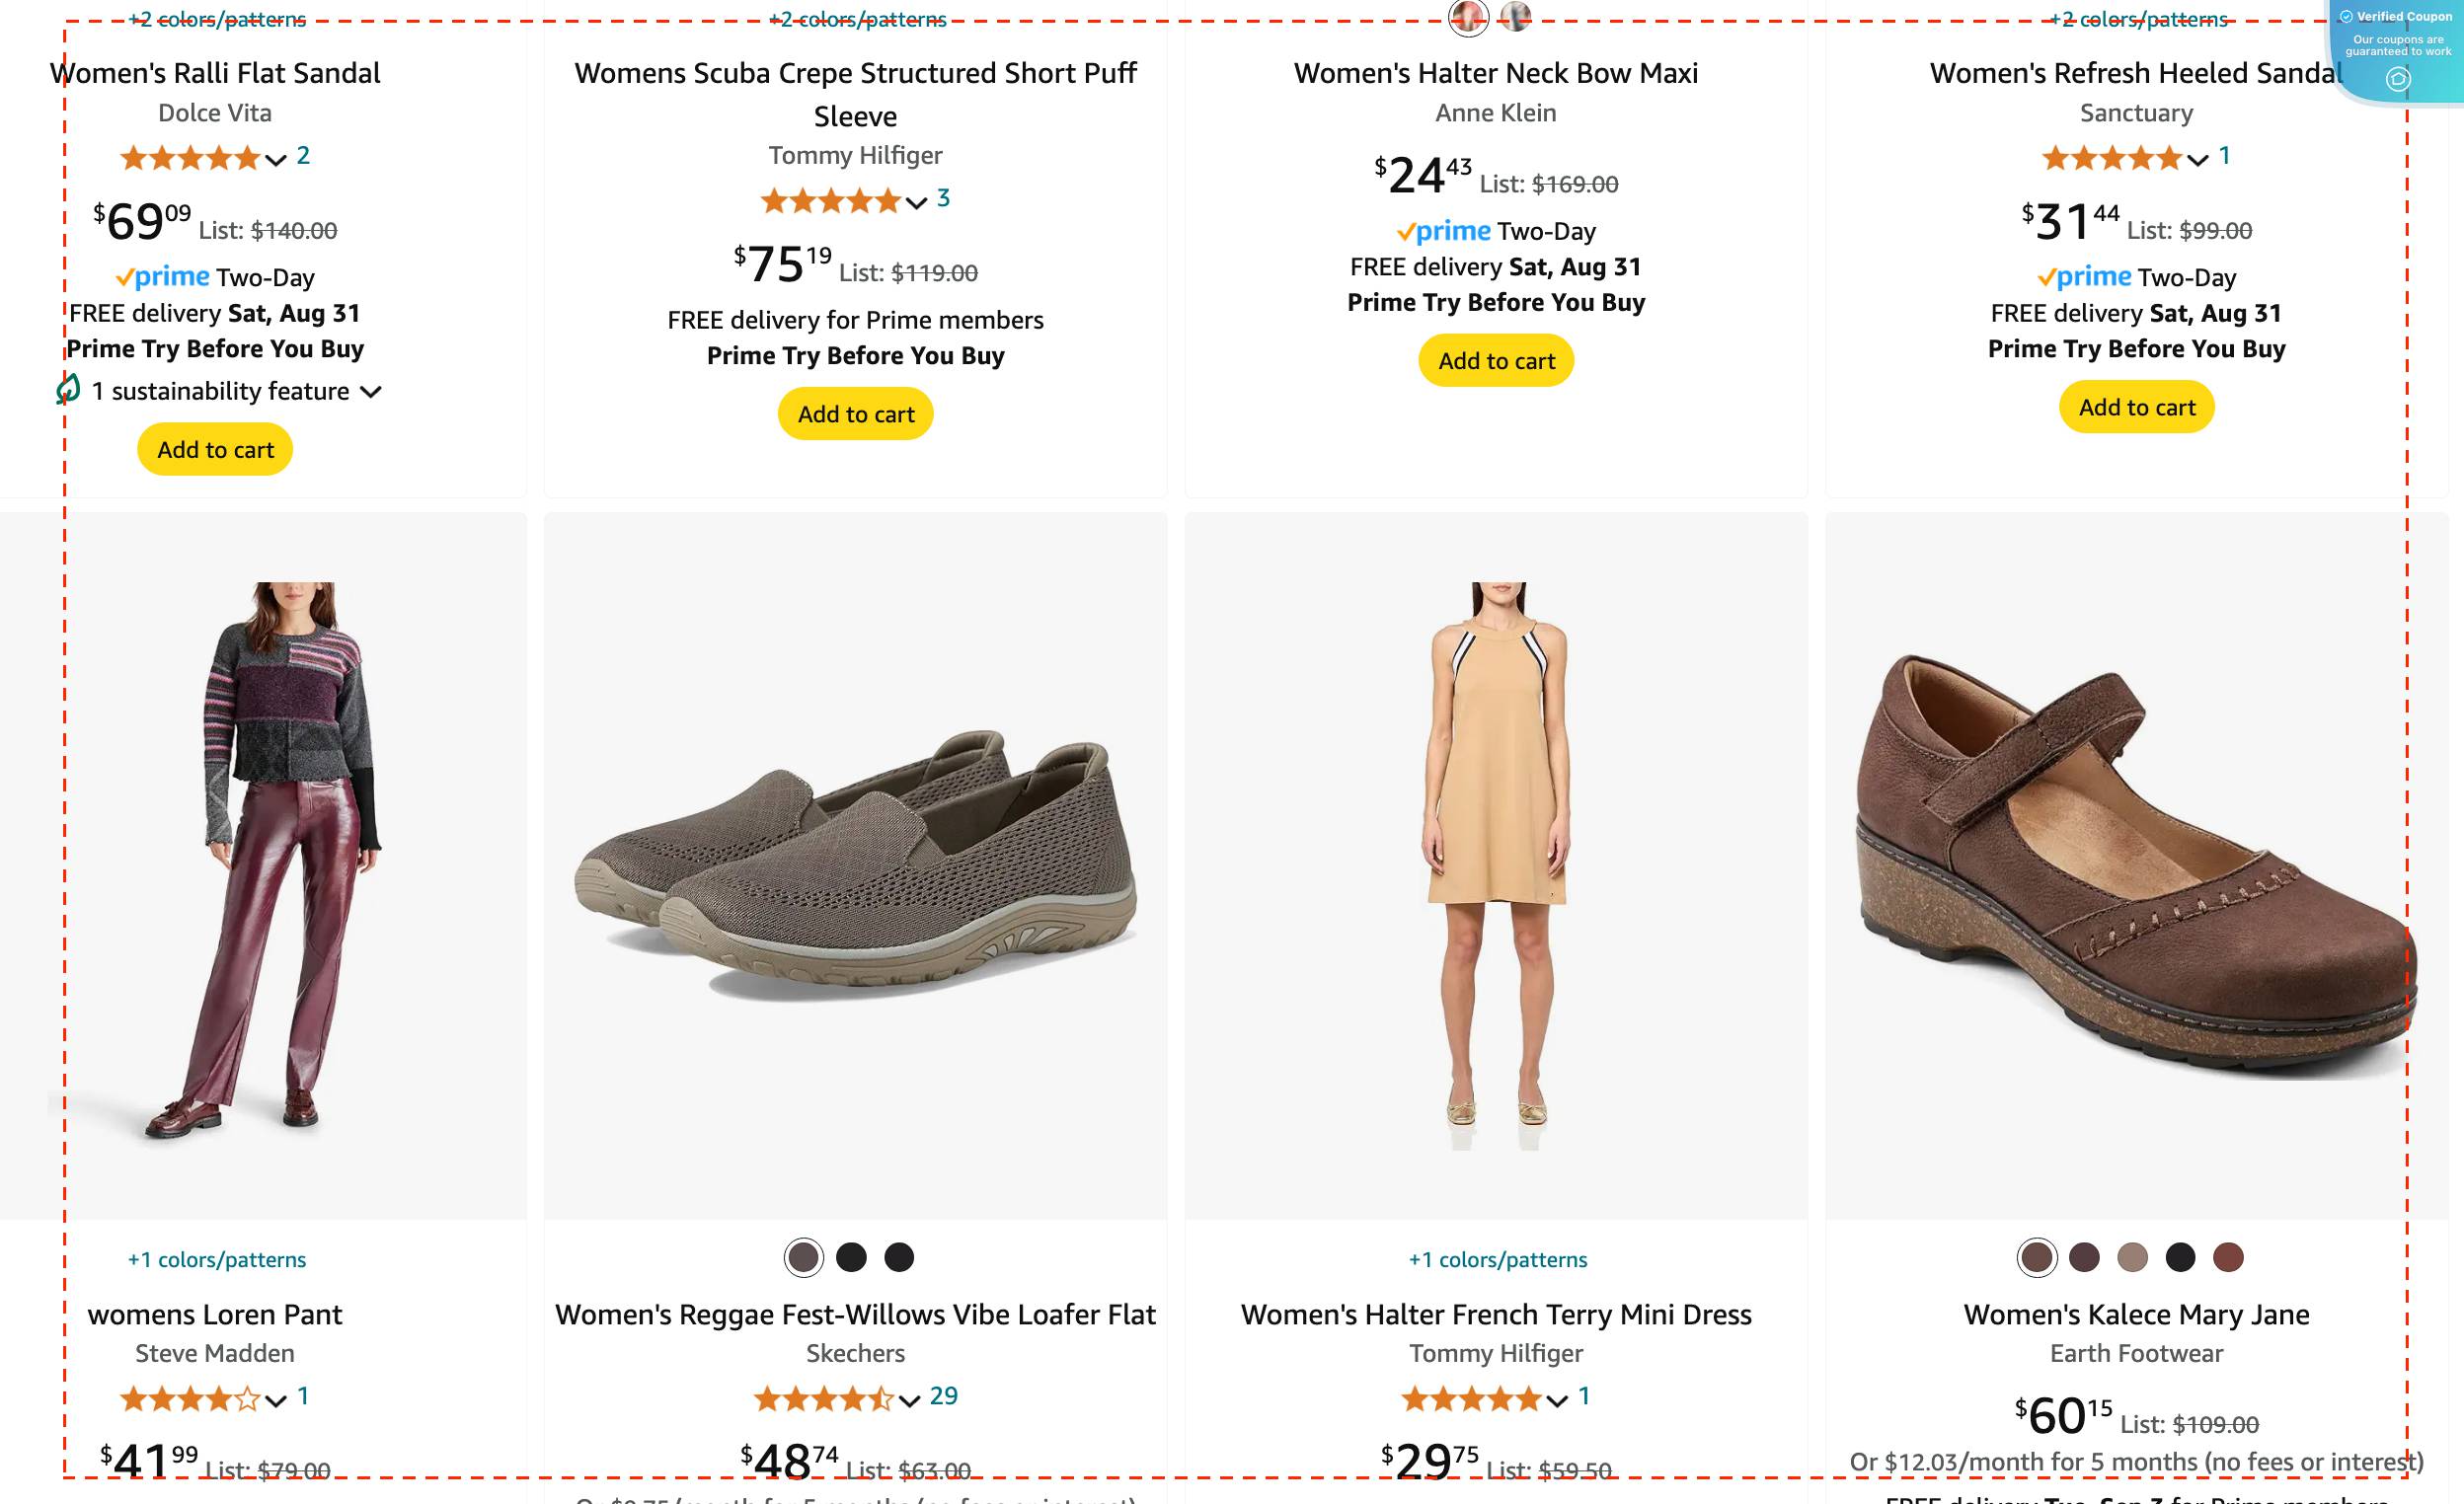2464x1504 pixels.
Task: Add the Scuba Crepe Puff Sleeve to cart
Action: [855, 413]
